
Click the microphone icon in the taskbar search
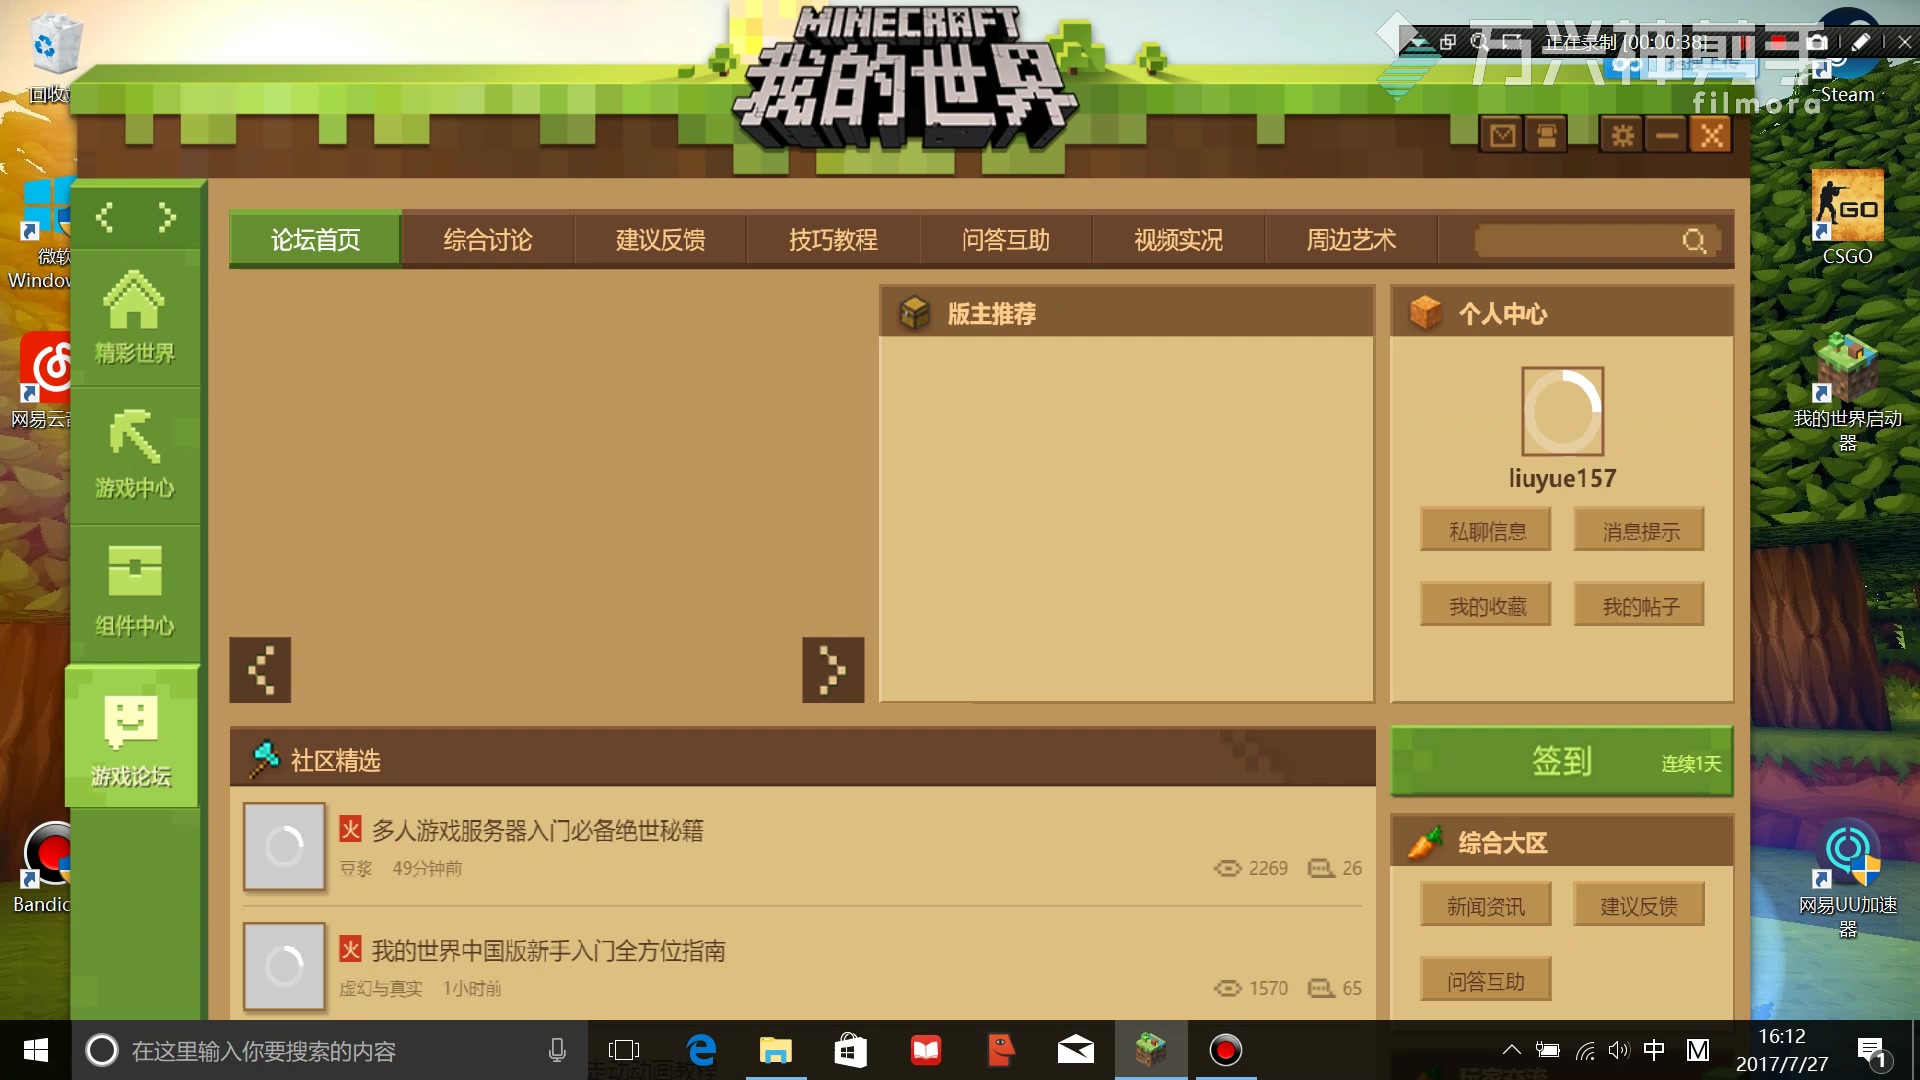pos(557,1050)
